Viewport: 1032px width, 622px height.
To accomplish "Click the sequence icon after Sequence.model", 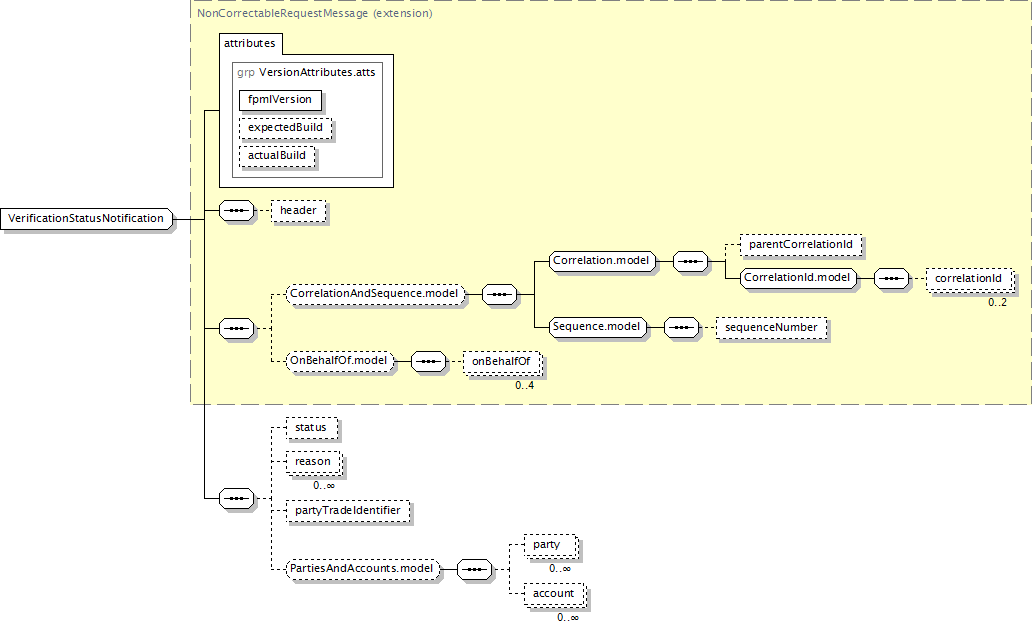I will (682, 327).
